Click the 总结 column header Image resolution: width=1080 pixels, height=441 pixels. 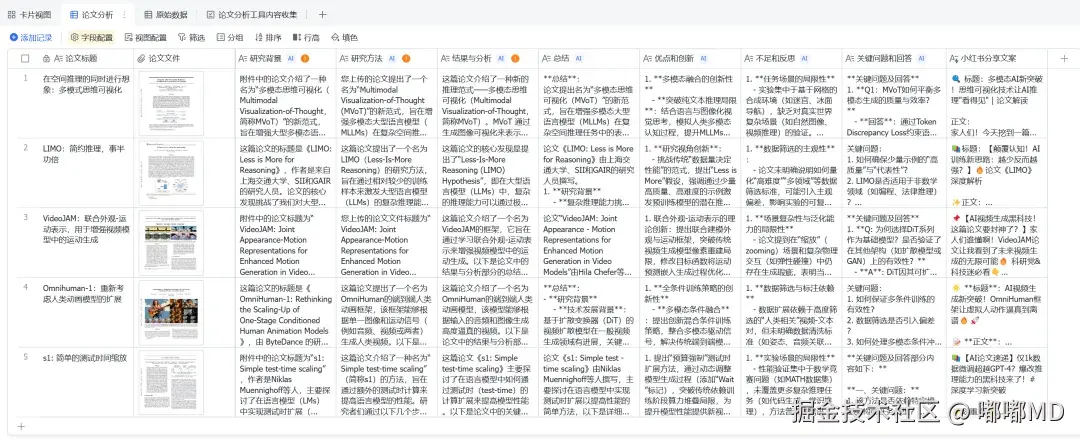pos(589,59)
